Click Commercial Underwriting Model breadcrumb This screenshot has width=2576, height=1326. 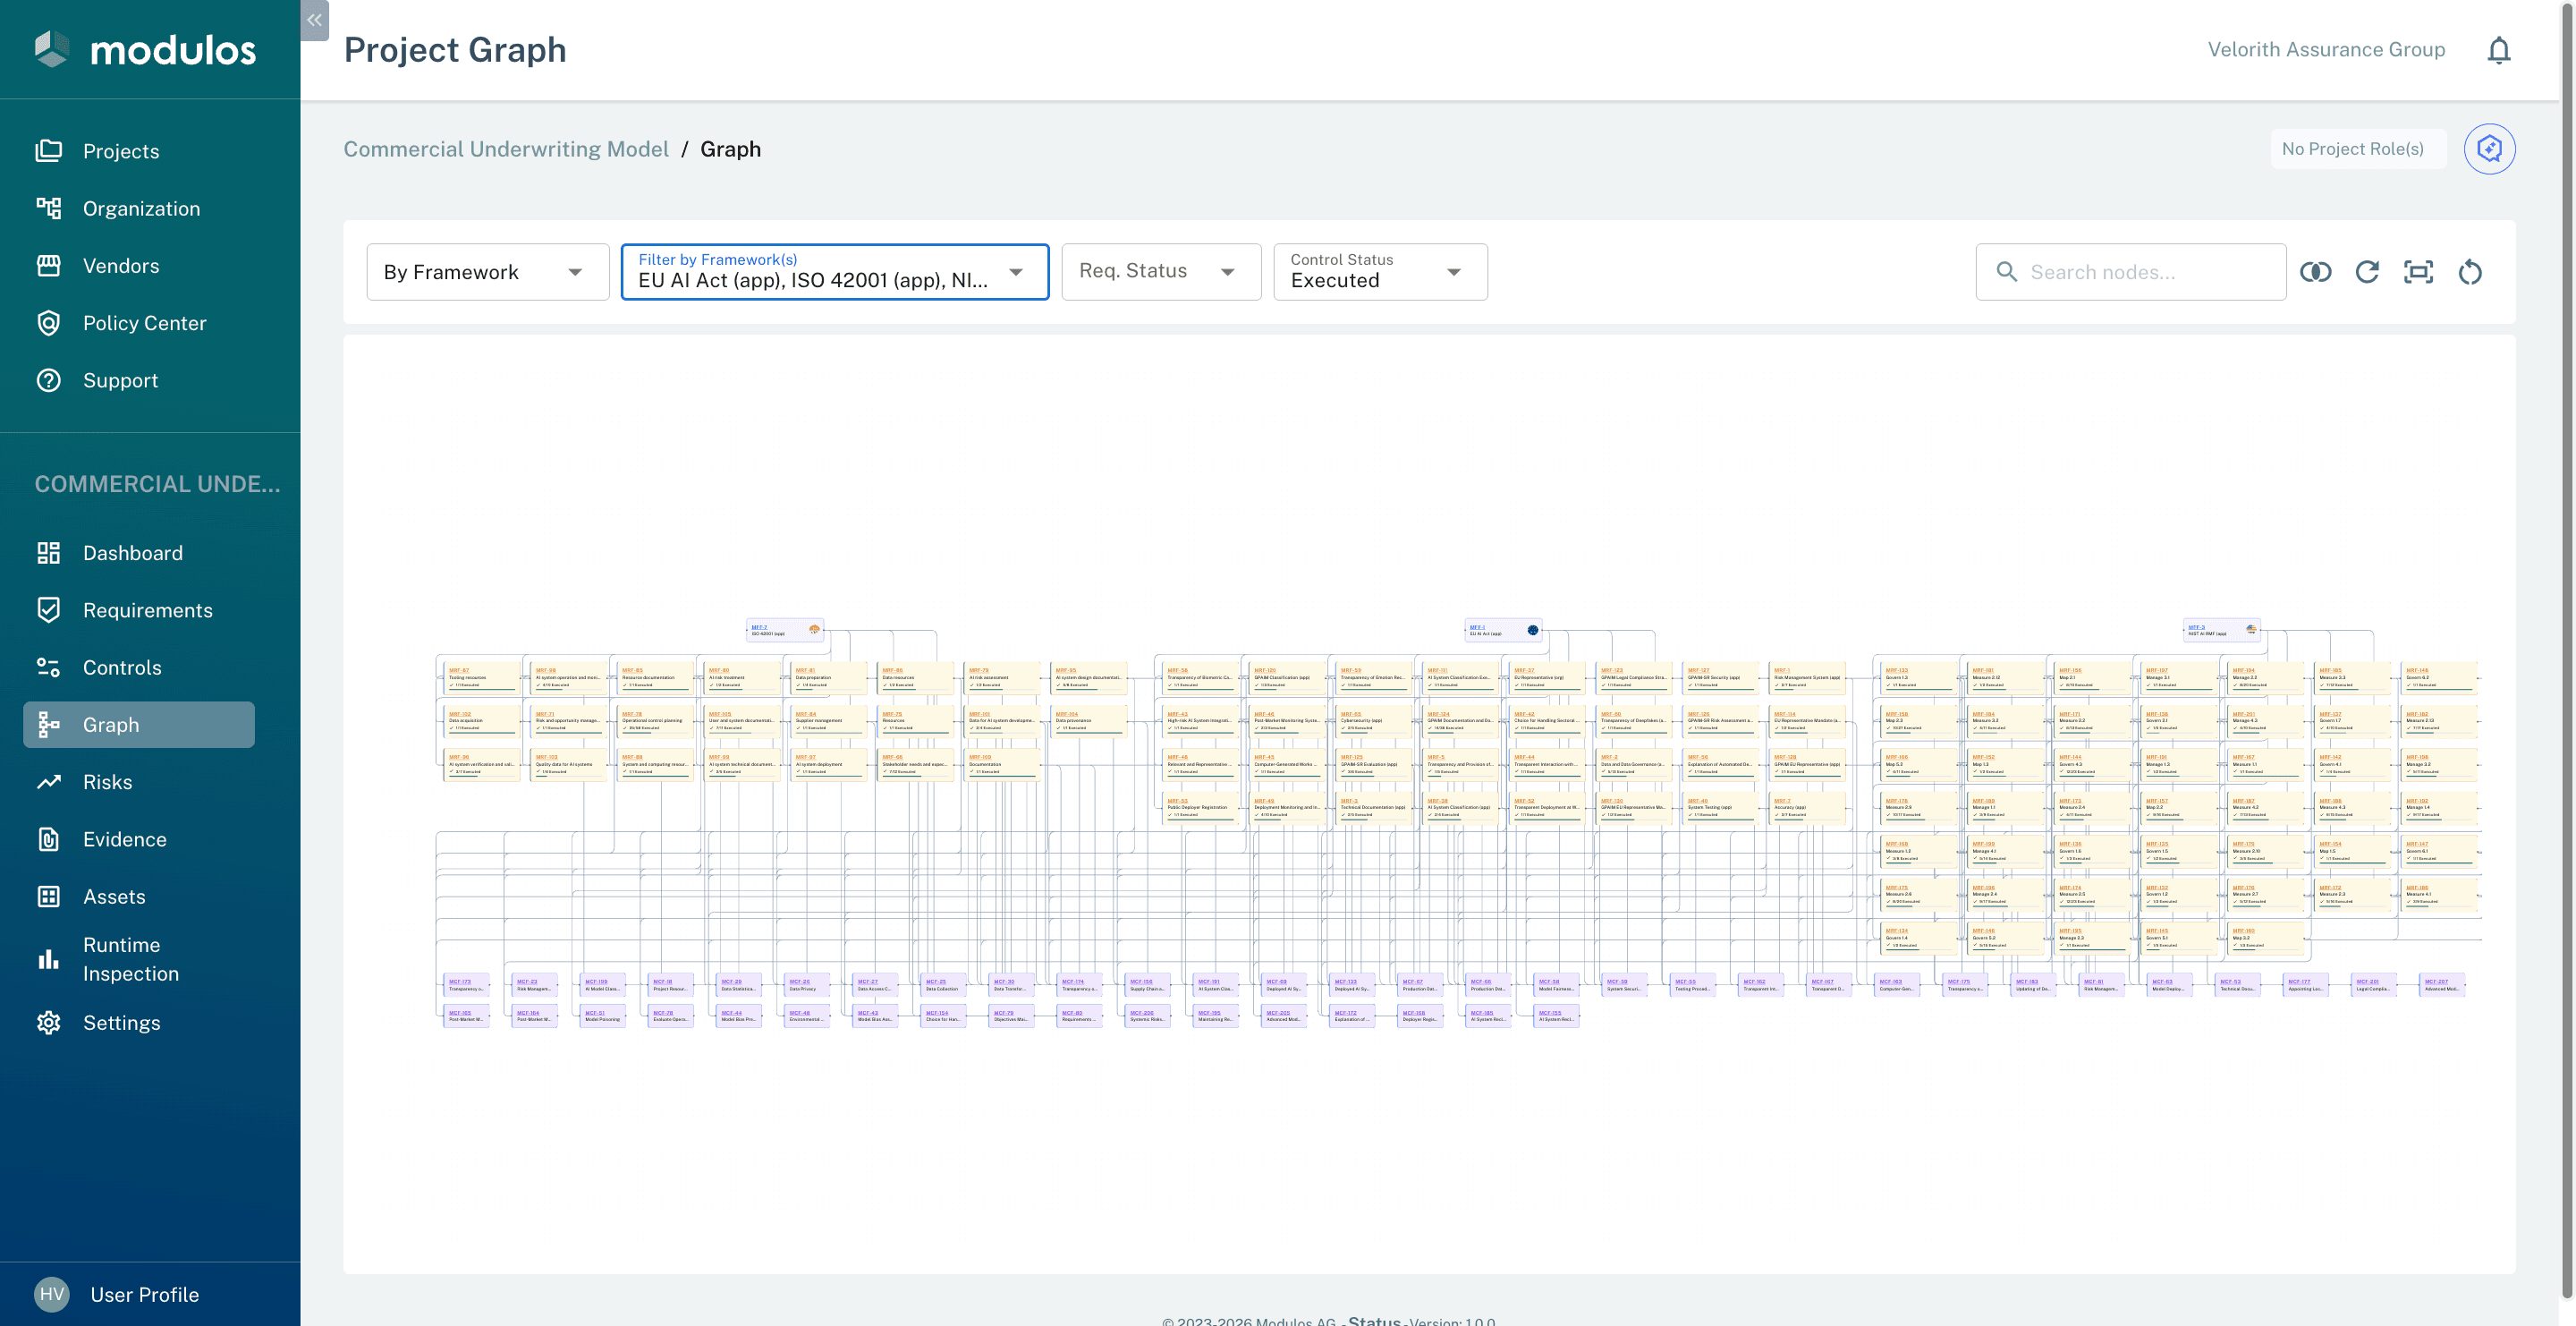(x=505, y=149)
